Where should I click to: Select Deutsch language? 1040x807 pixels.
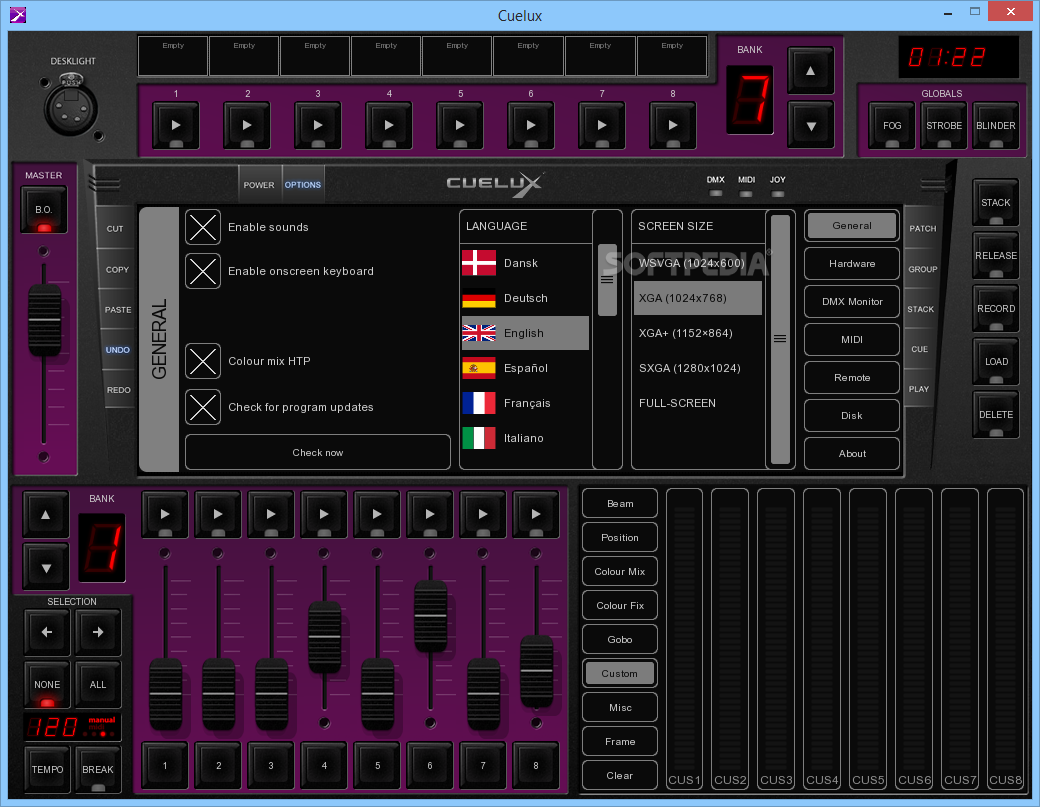[x=525, y=298]
